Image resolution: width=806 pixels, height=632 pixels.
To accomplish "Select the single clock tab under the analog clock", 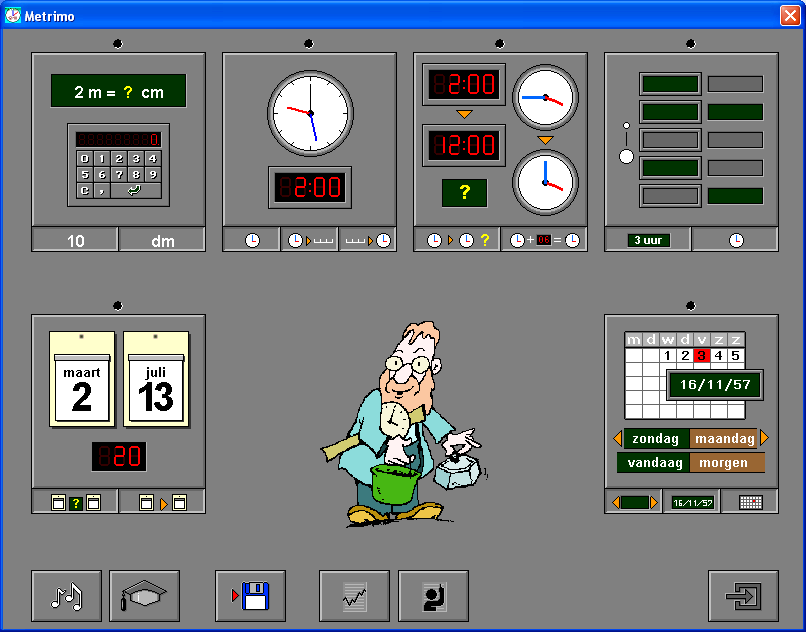I will click(252, 240).
